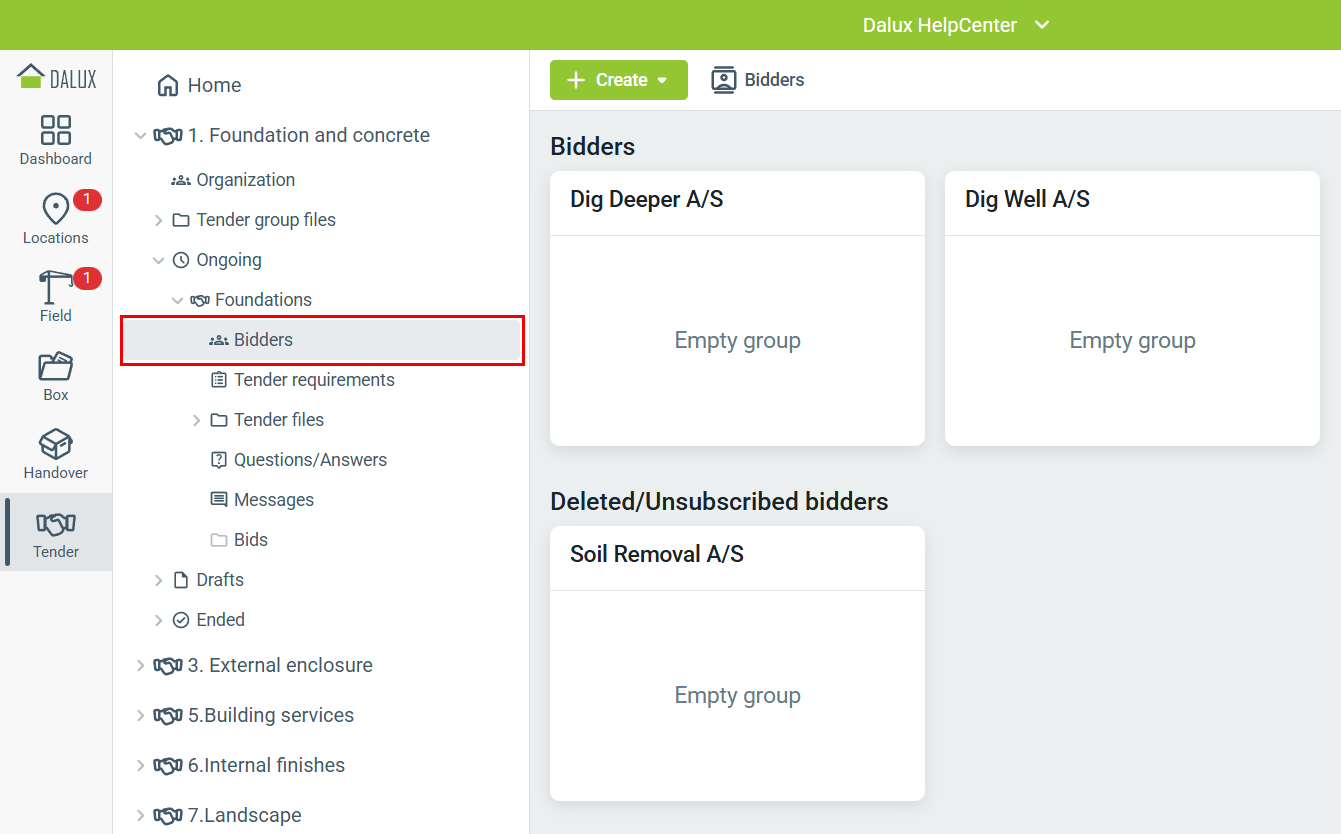Expand the Tender files folder
The height and width of the screenshot is (834, 1341).
click(x=196, y=420)
